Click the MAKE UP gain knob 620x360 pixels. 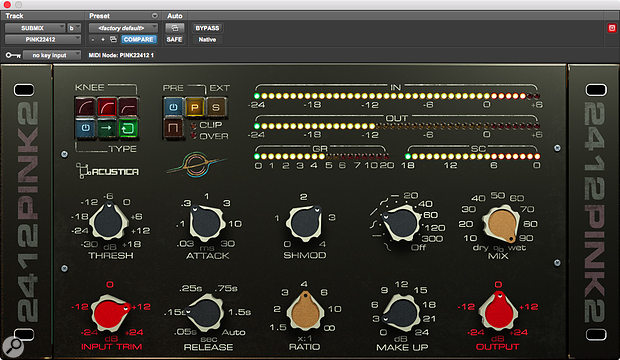point(402,313)
